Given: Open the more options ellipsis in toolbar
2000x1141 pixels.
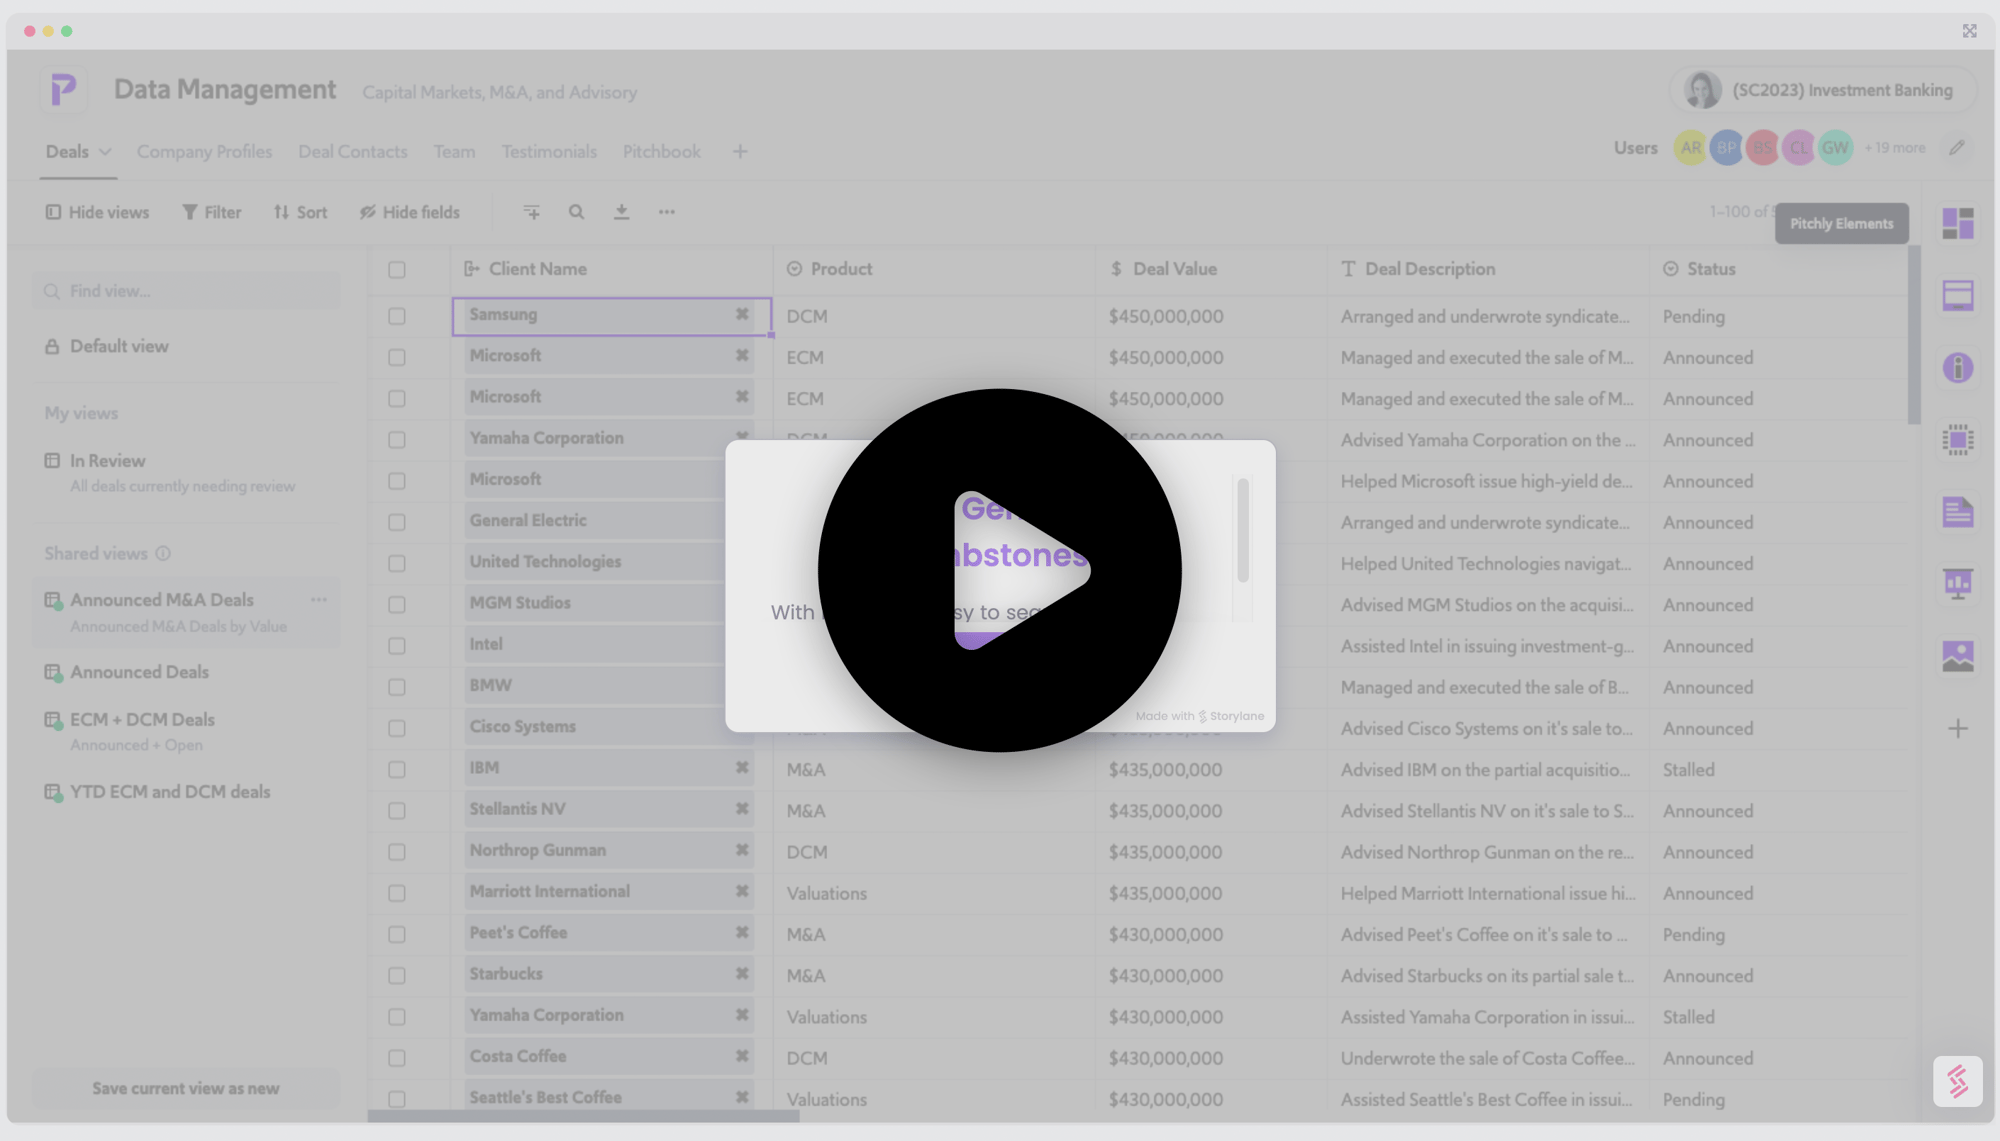Looking at the screenshot, I should [666, 212].
